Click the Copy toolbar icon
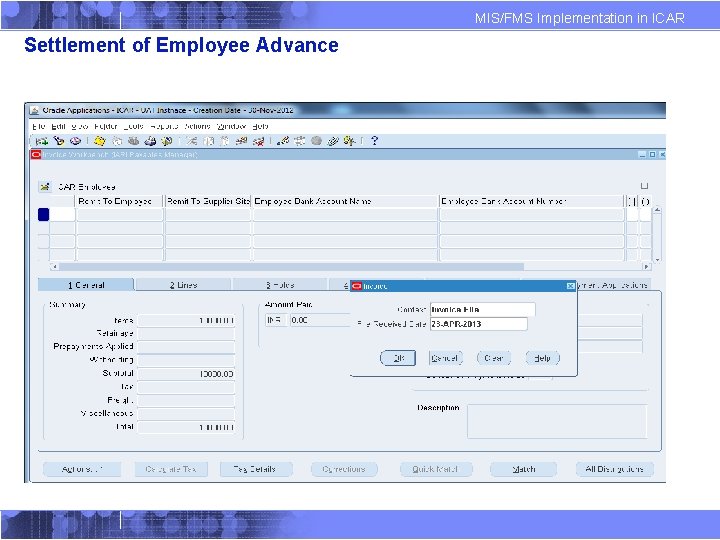The height and width of the screenshot is (540, 720). click(208, 141)
